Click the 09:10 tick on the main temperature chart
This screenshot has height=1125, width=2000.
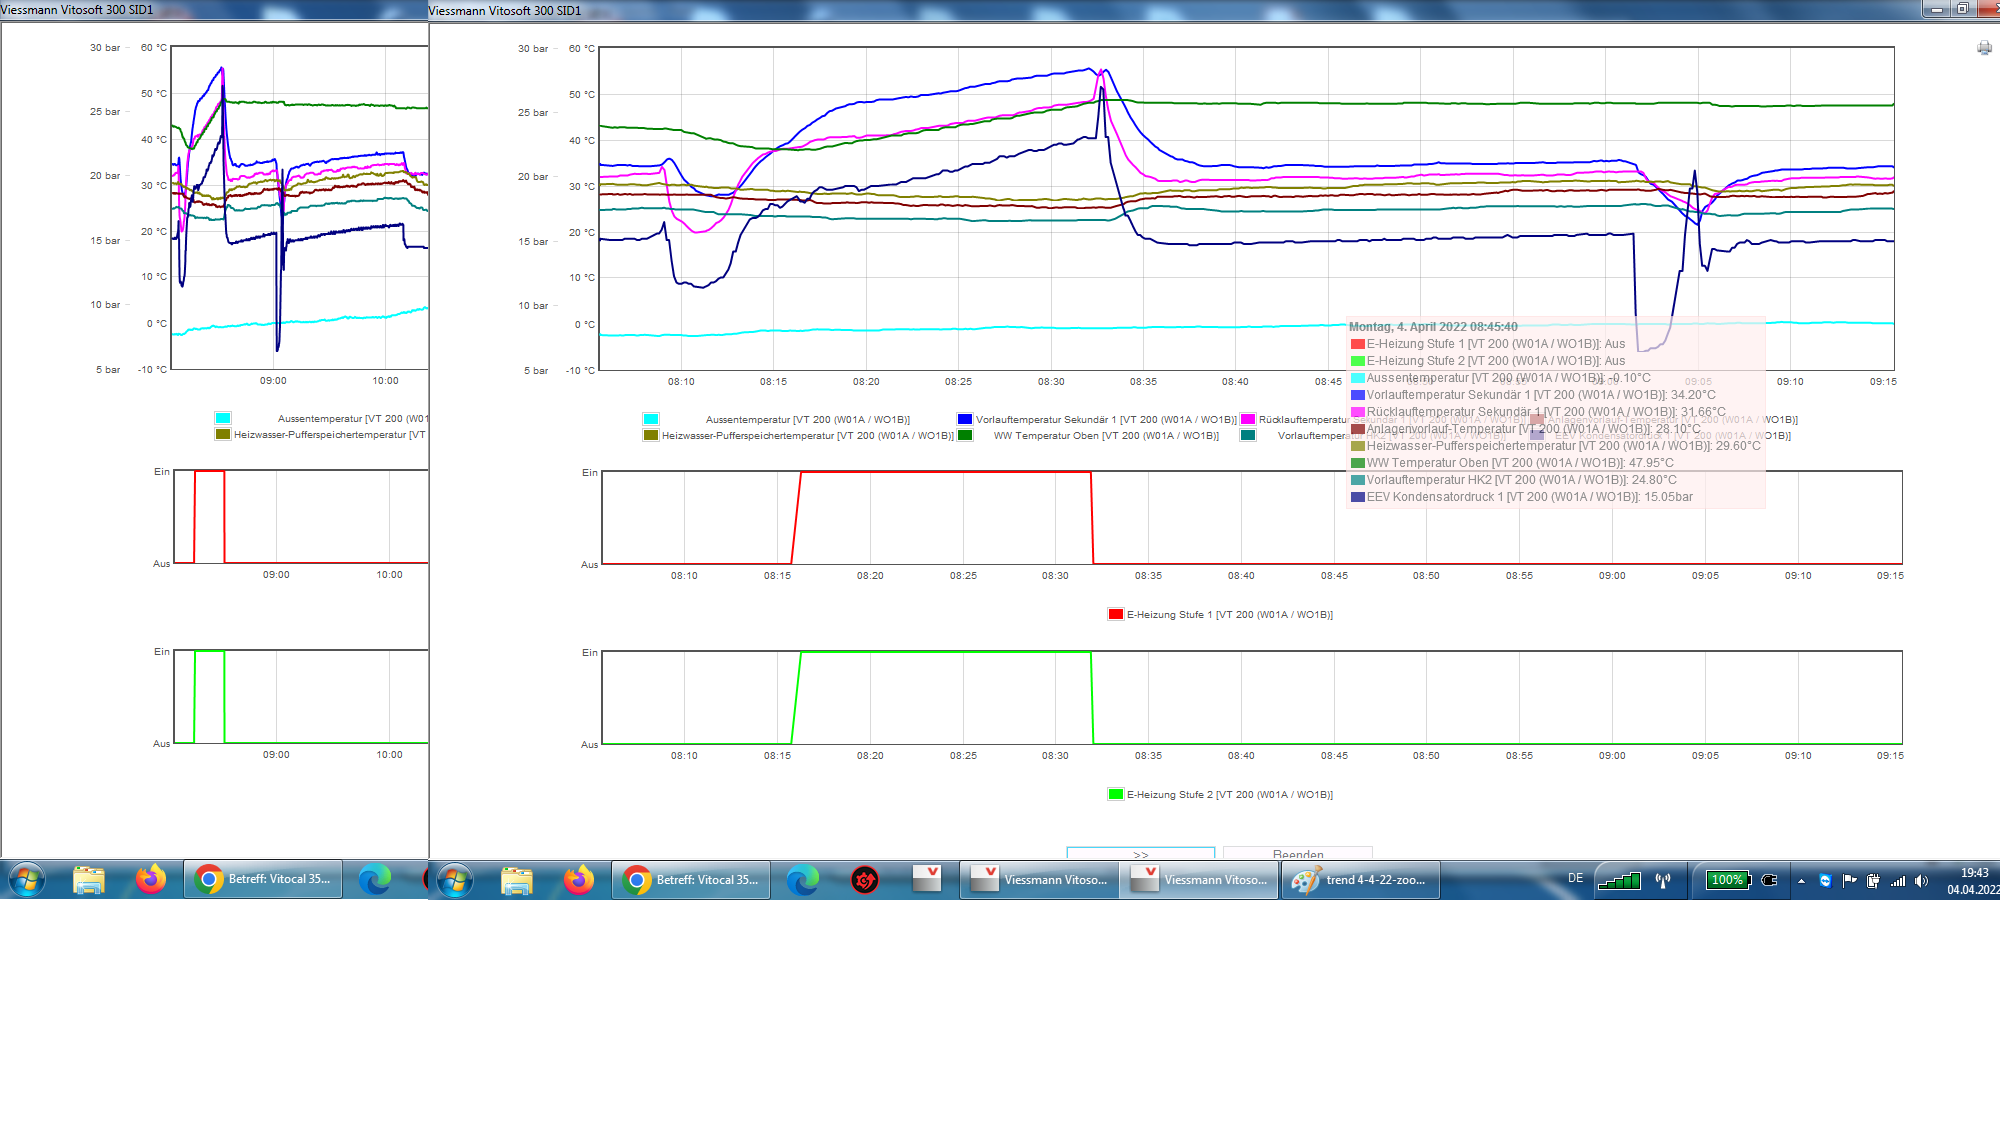point(1790,382)
